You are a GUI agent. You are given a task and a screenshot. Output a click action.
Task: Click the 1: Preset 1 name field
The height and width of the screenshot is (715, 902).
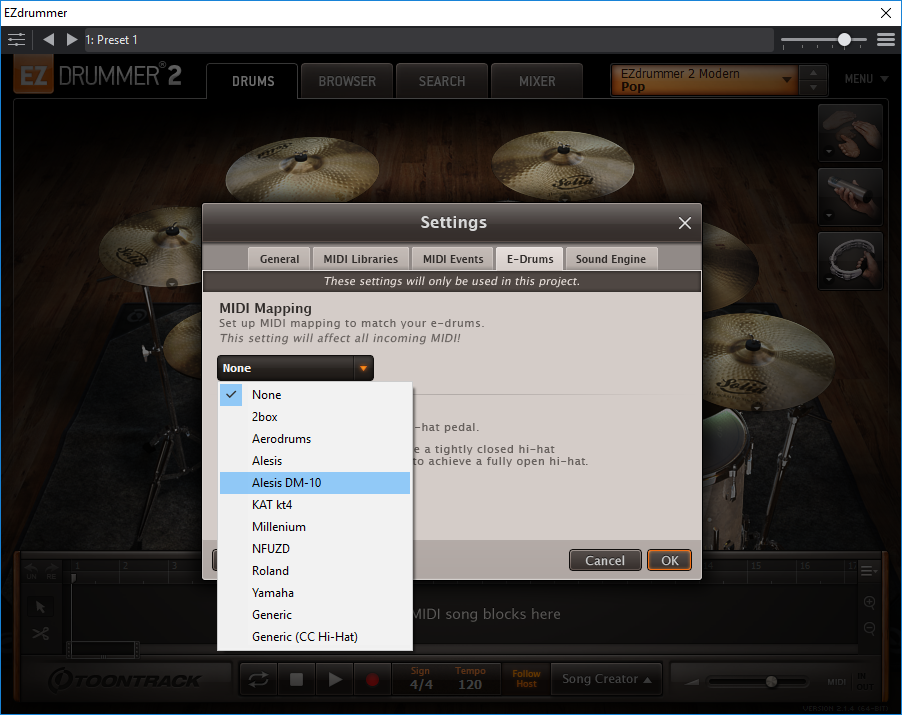coord(429,40)
